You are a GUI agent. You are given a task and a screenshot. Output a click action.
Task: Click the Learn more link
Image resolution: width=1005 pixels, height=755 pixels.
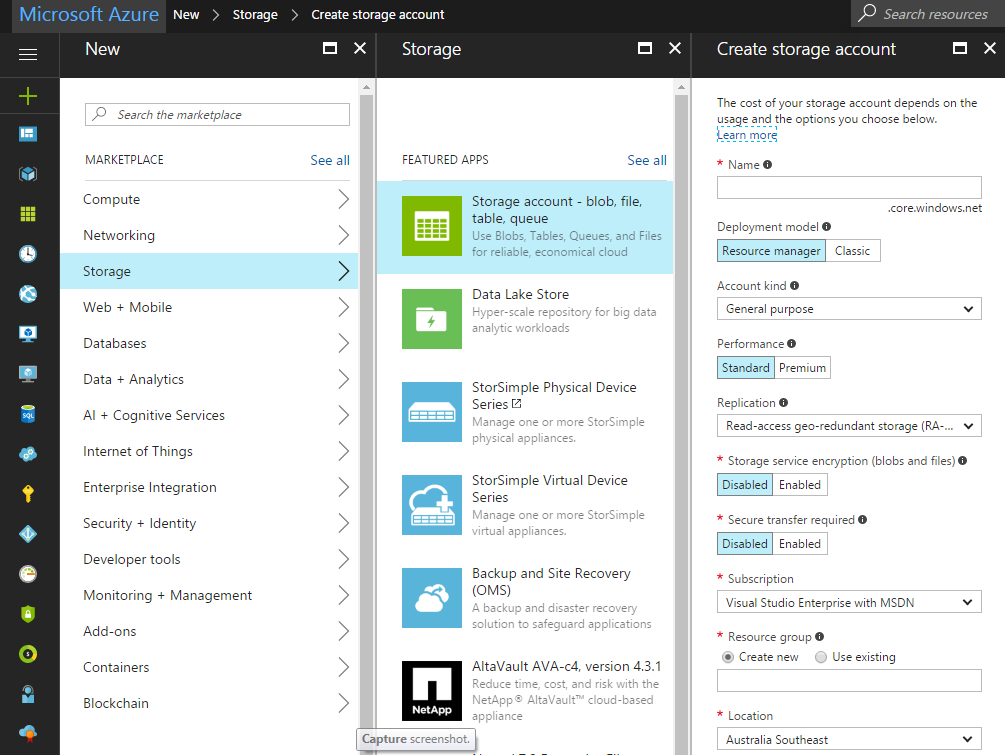747,135
